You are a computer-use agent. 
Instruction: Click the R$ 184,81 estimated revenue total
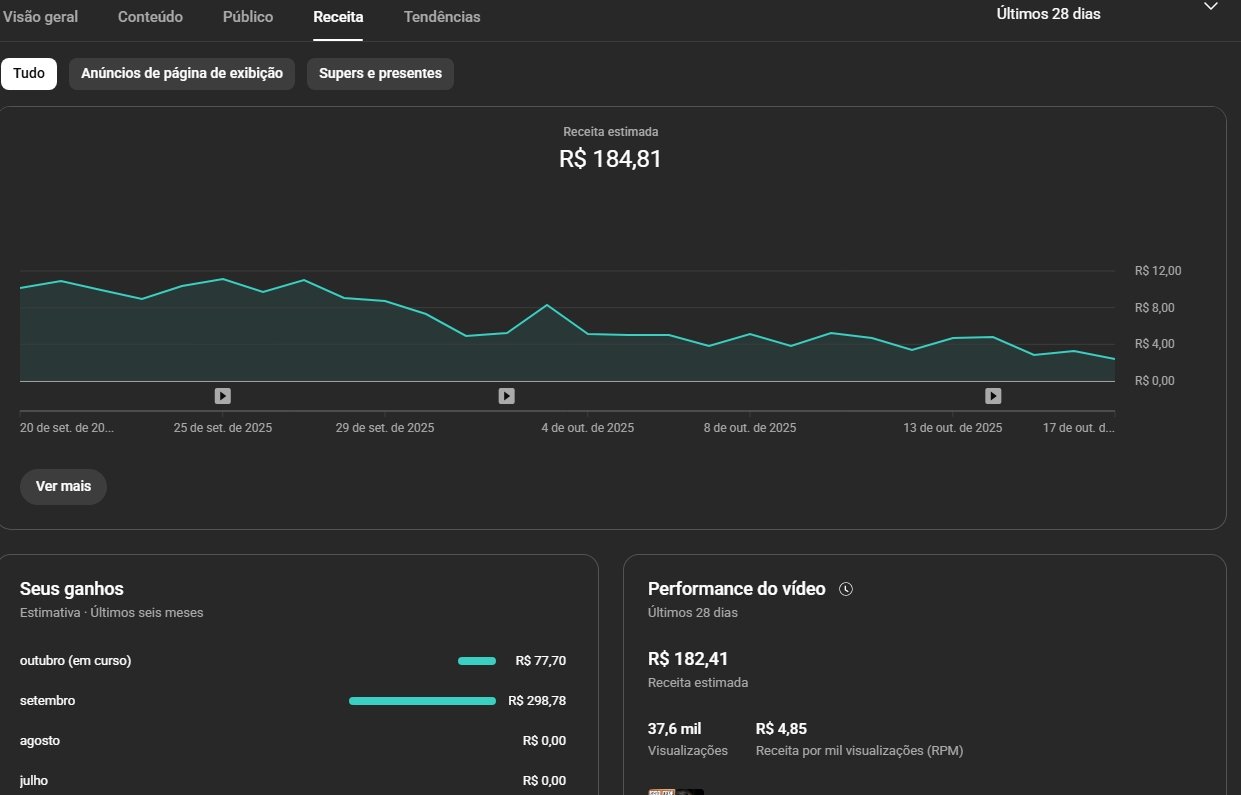pyautogui.click(x=610, y=159)
